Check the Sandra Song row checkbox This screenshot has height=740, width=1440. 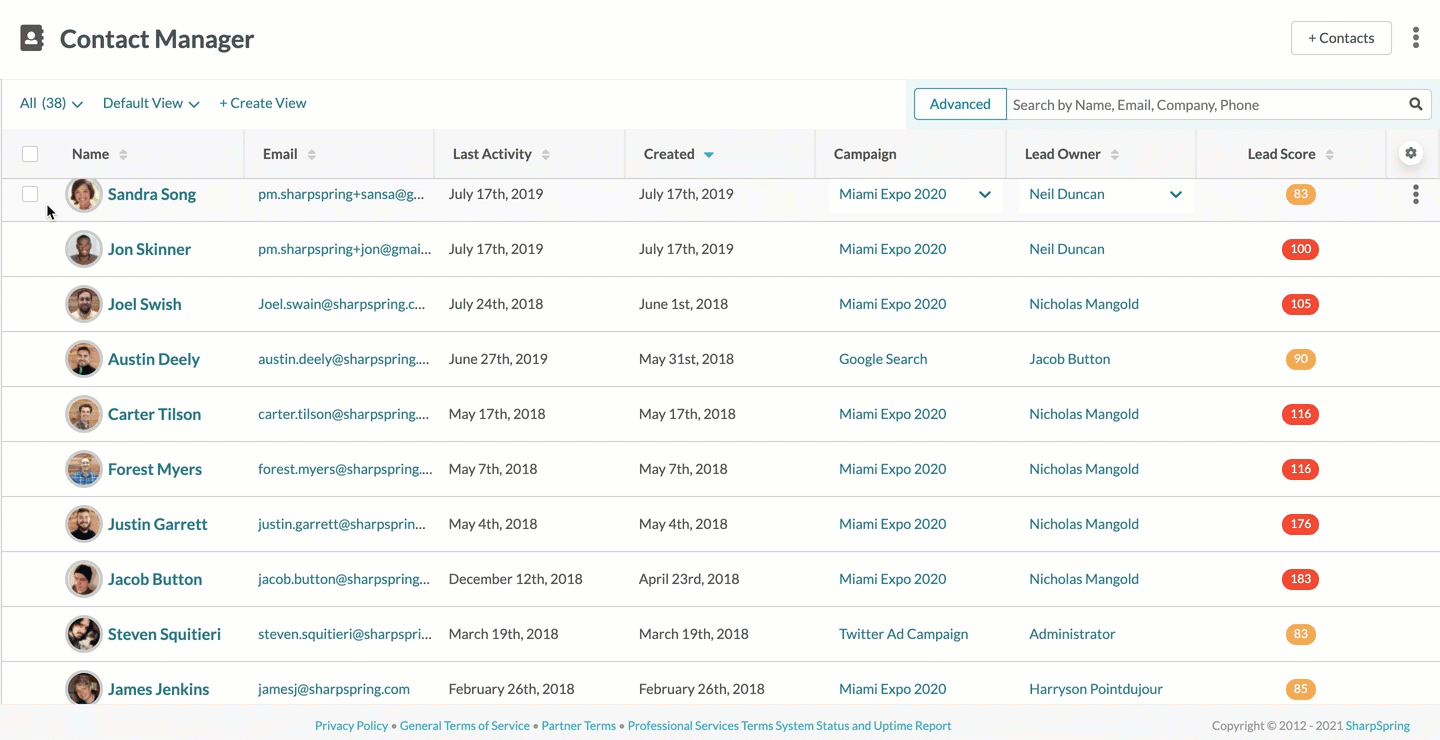(30, 194)
